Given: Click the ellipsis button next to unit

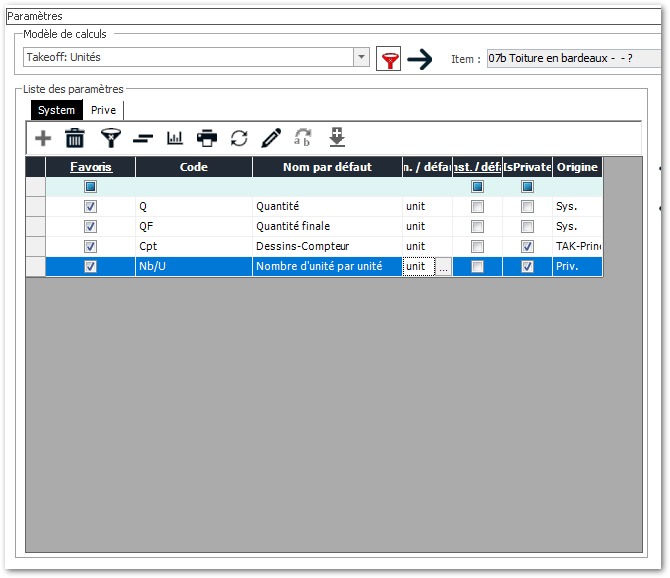Looking at the screenshot, I should tap(443, 266).
